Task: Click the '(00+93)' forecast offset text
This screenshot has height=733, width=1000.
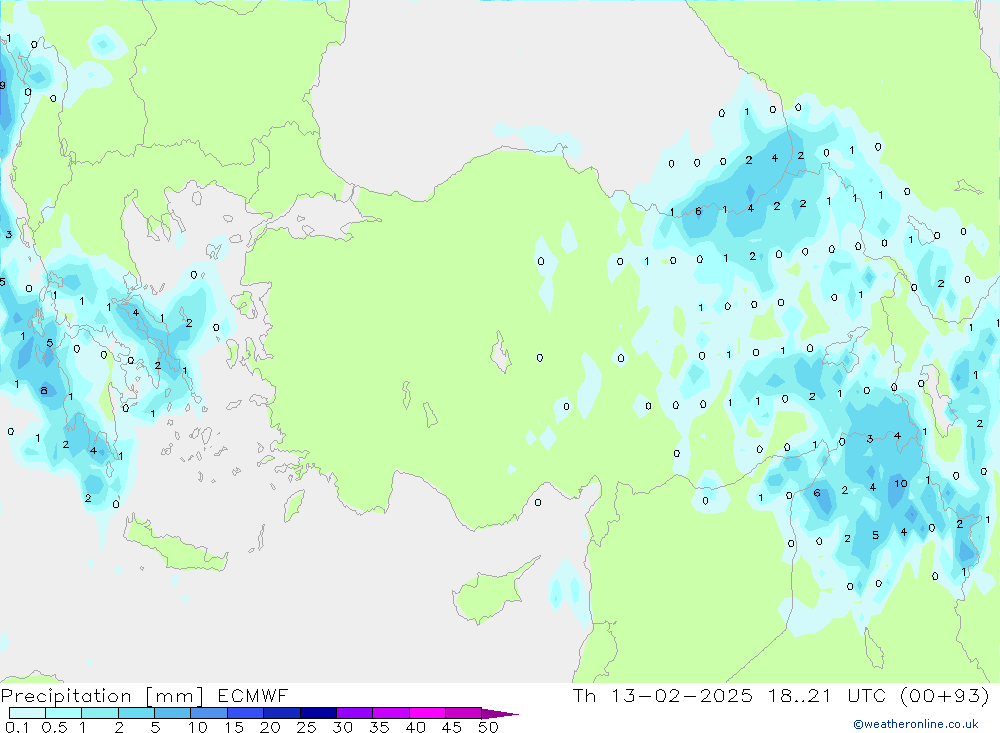Action: tap(945, 695)
